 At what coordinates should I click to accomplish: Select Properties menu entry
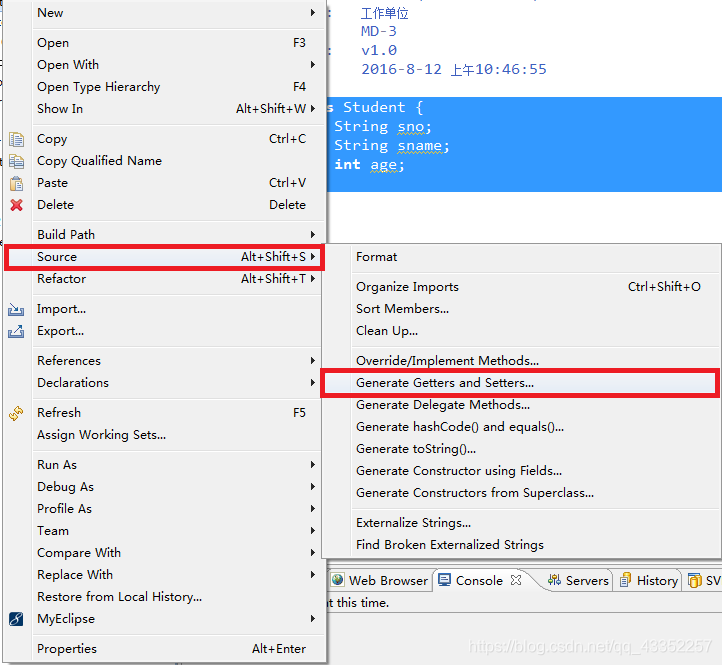(164, 649)
